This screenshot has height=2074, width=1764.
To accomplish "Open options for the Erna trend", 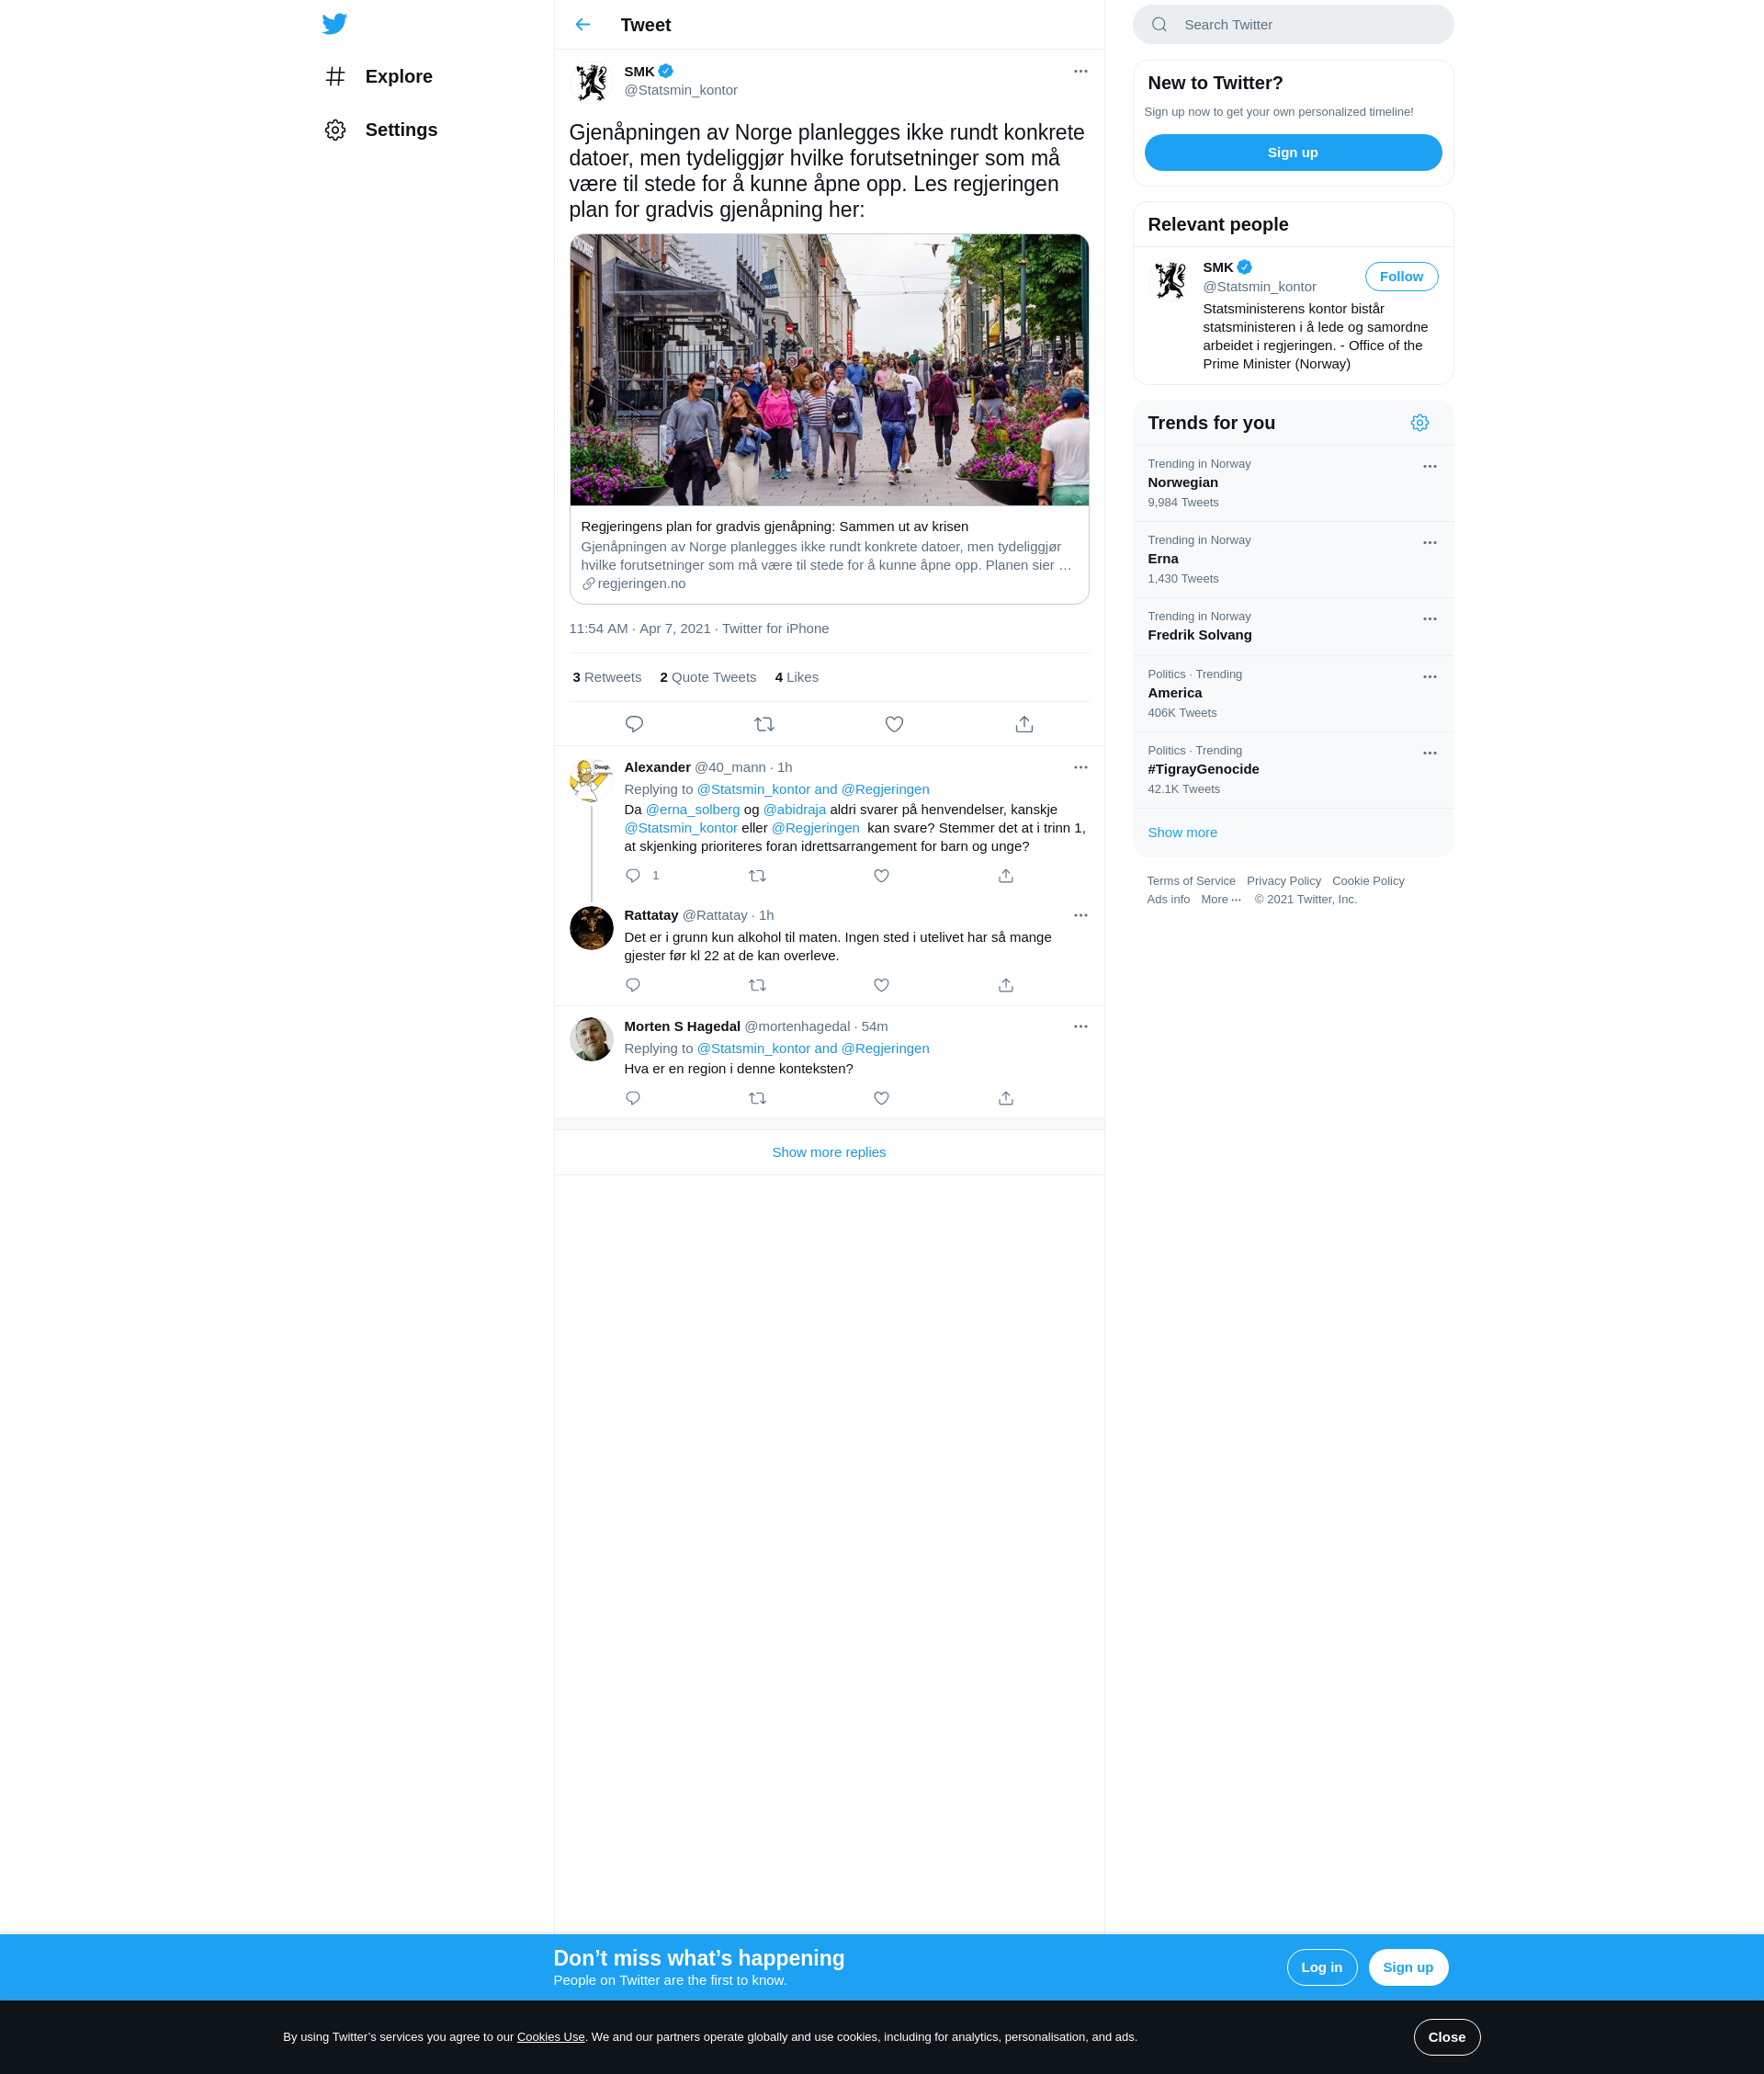I will 1429,542.
